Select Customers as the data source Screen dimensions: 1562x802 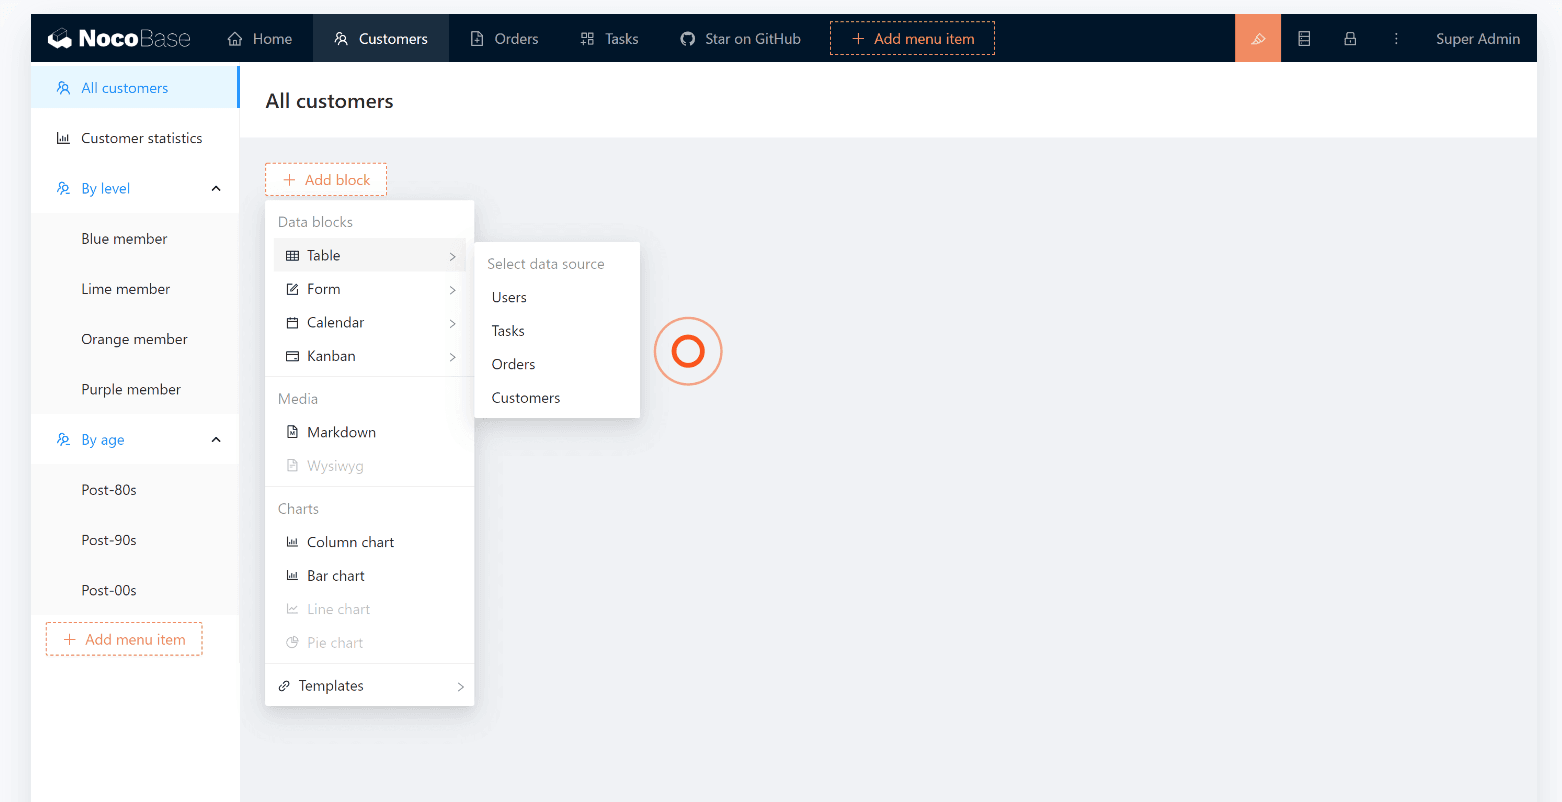pos(525,397)
